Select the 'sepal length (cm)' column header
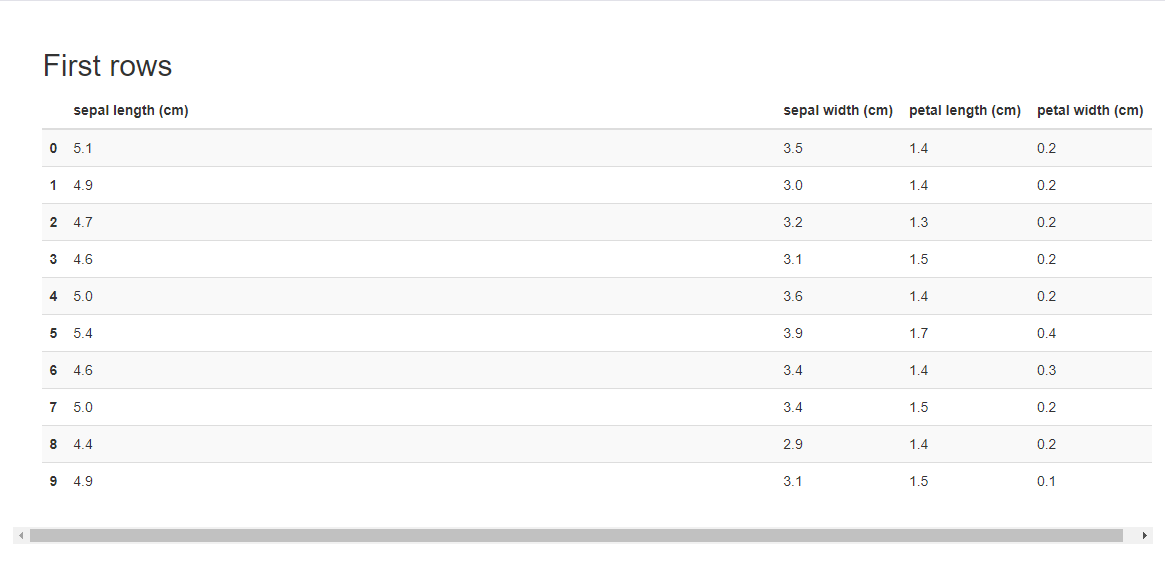1165x568 pixels. (x=131, y=111)
